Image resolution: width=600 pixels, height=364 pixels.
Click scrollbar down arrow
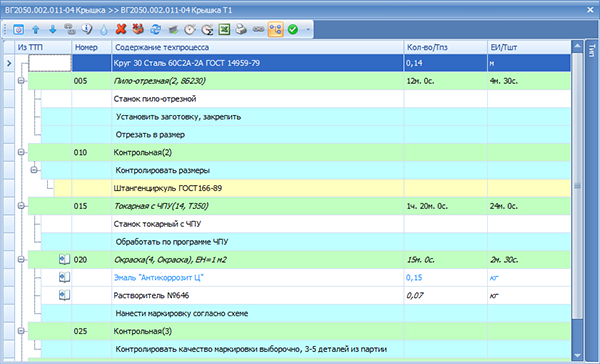point(577,355)
